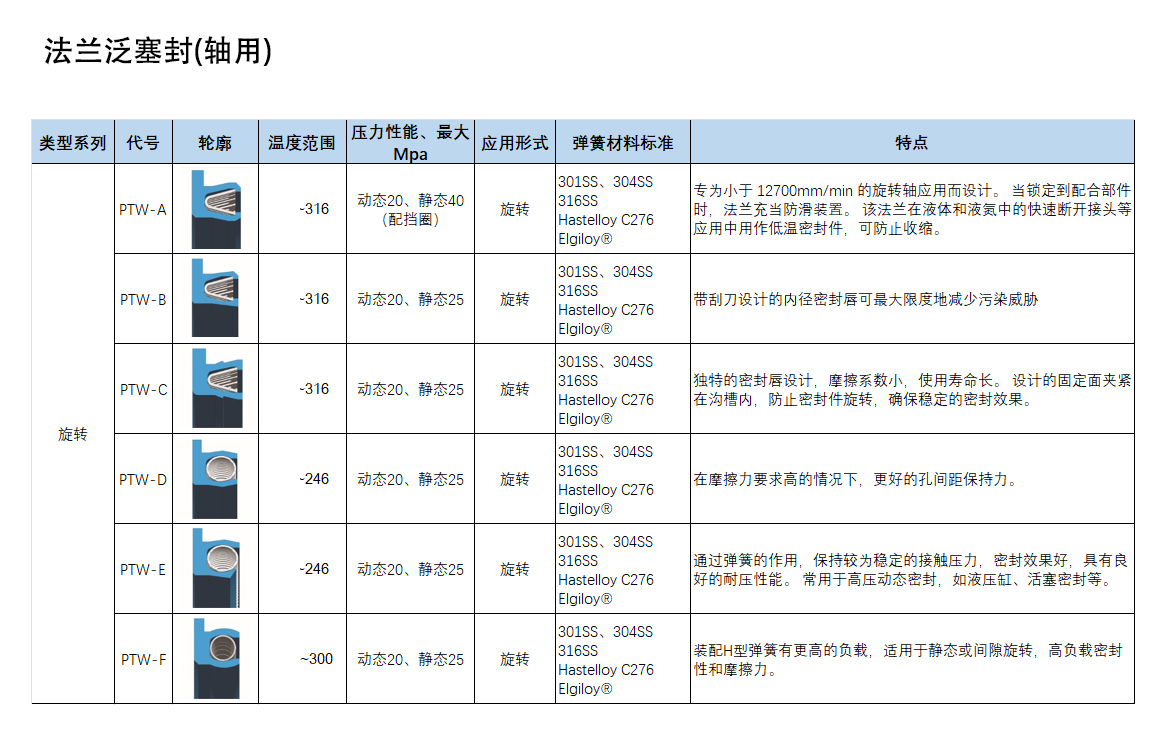
Task: Select PTW-F pressure cell 动态20、静态25
Action: (x=410, y=659)
